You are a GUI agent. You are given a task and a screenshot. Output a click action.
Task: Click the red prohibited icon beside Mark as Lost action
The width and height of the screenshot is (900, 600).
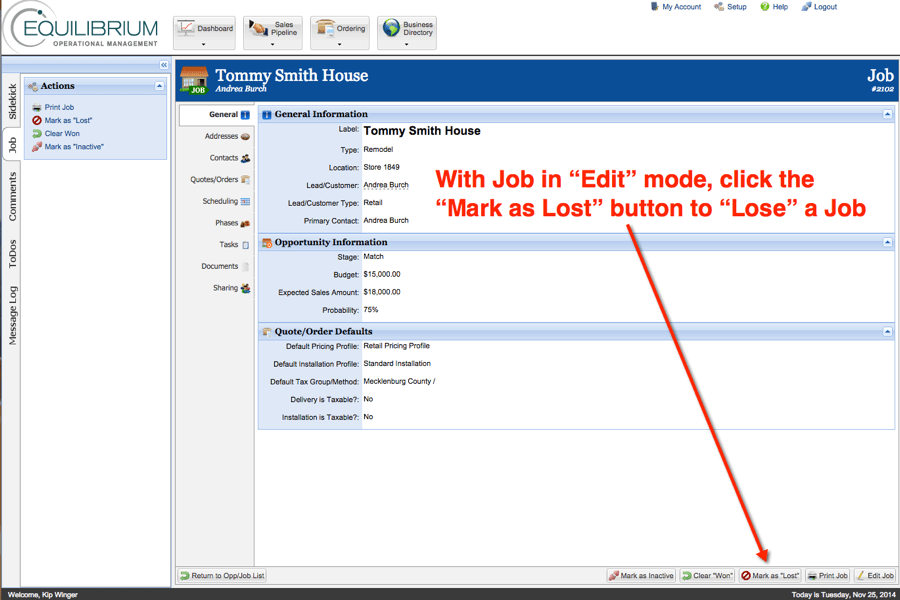click(x=37, y=121)
